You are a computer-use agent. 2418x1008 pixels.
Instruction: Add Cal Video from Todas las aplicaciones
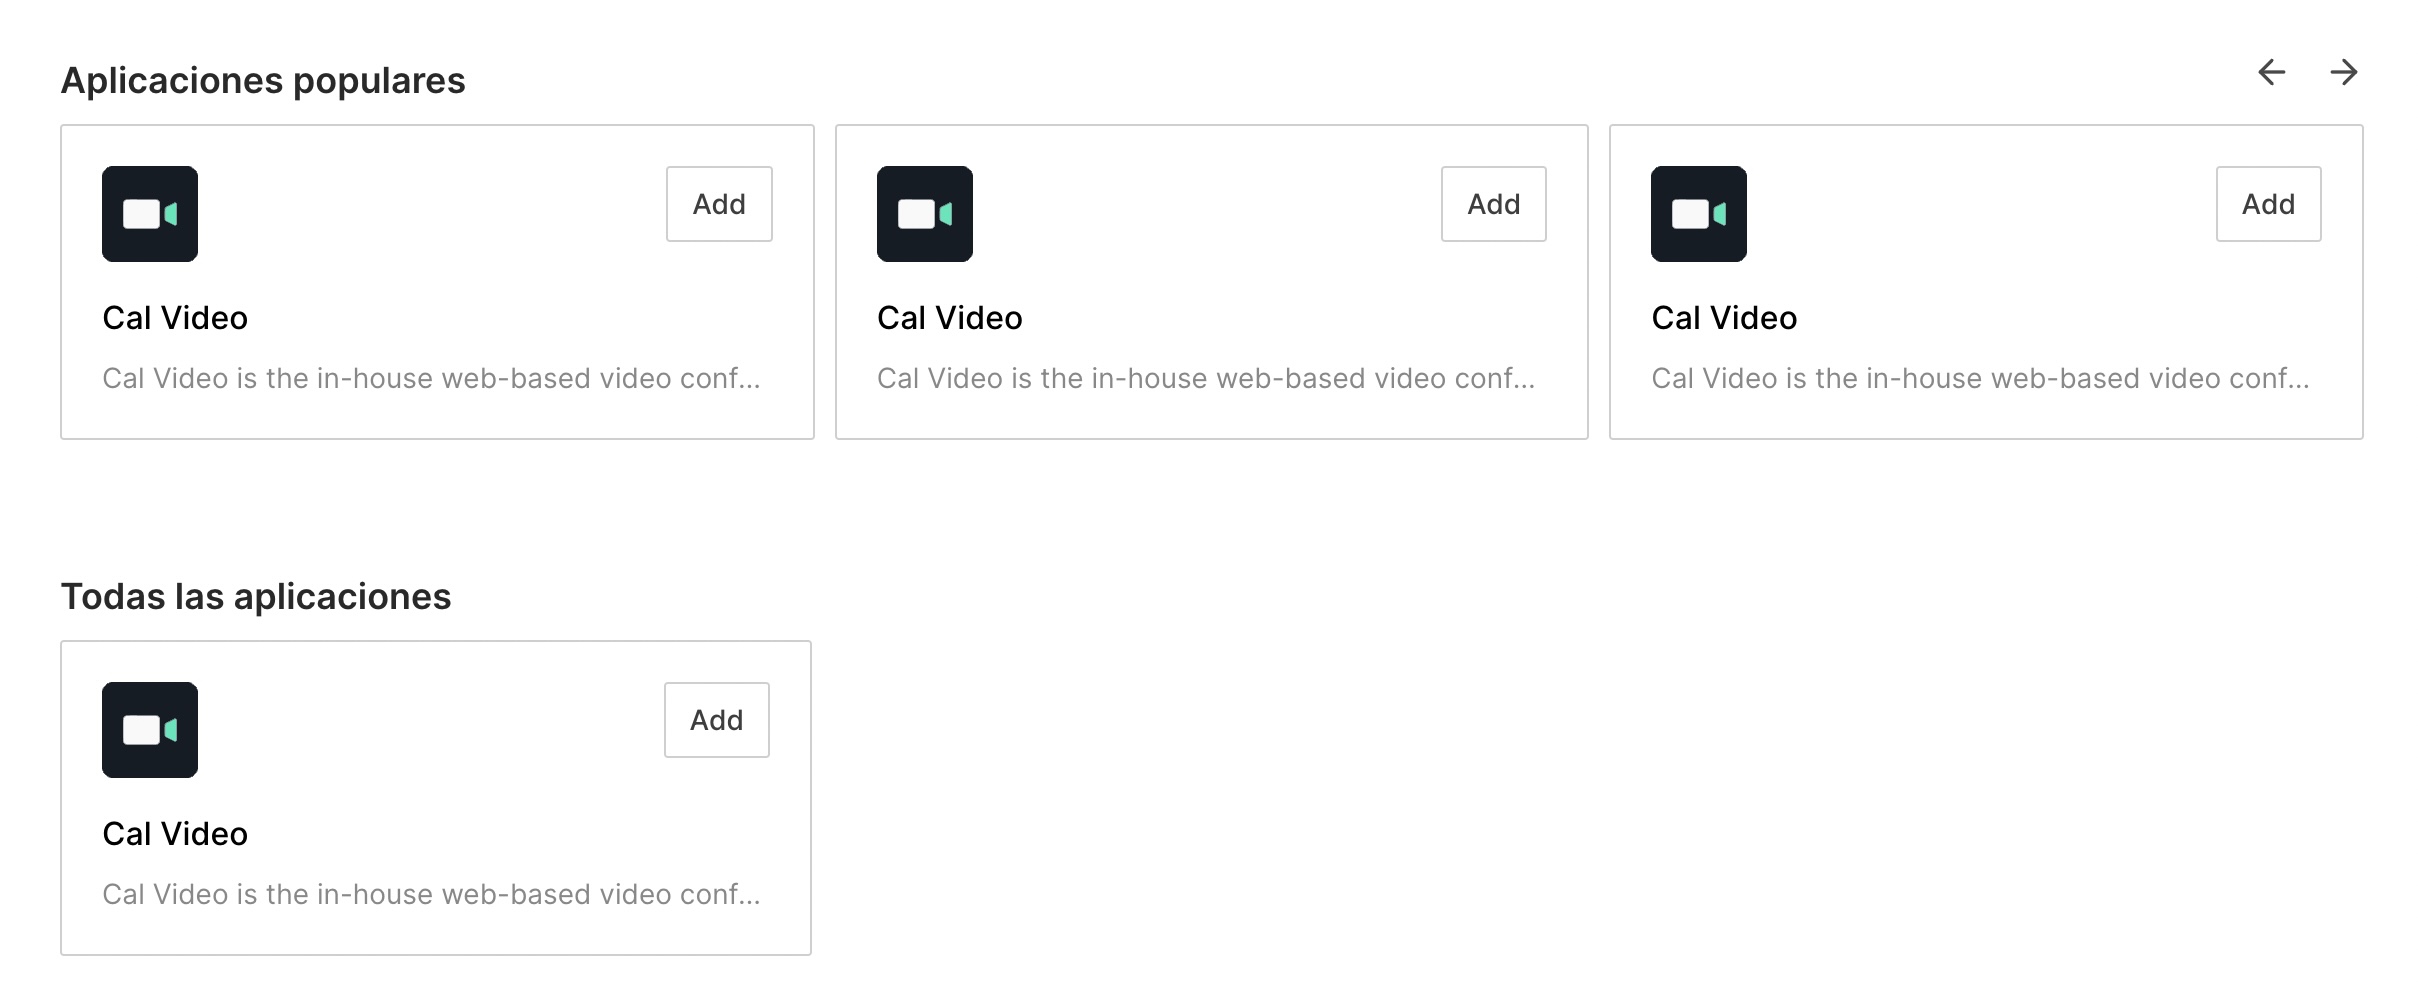[x=716, y=719]
